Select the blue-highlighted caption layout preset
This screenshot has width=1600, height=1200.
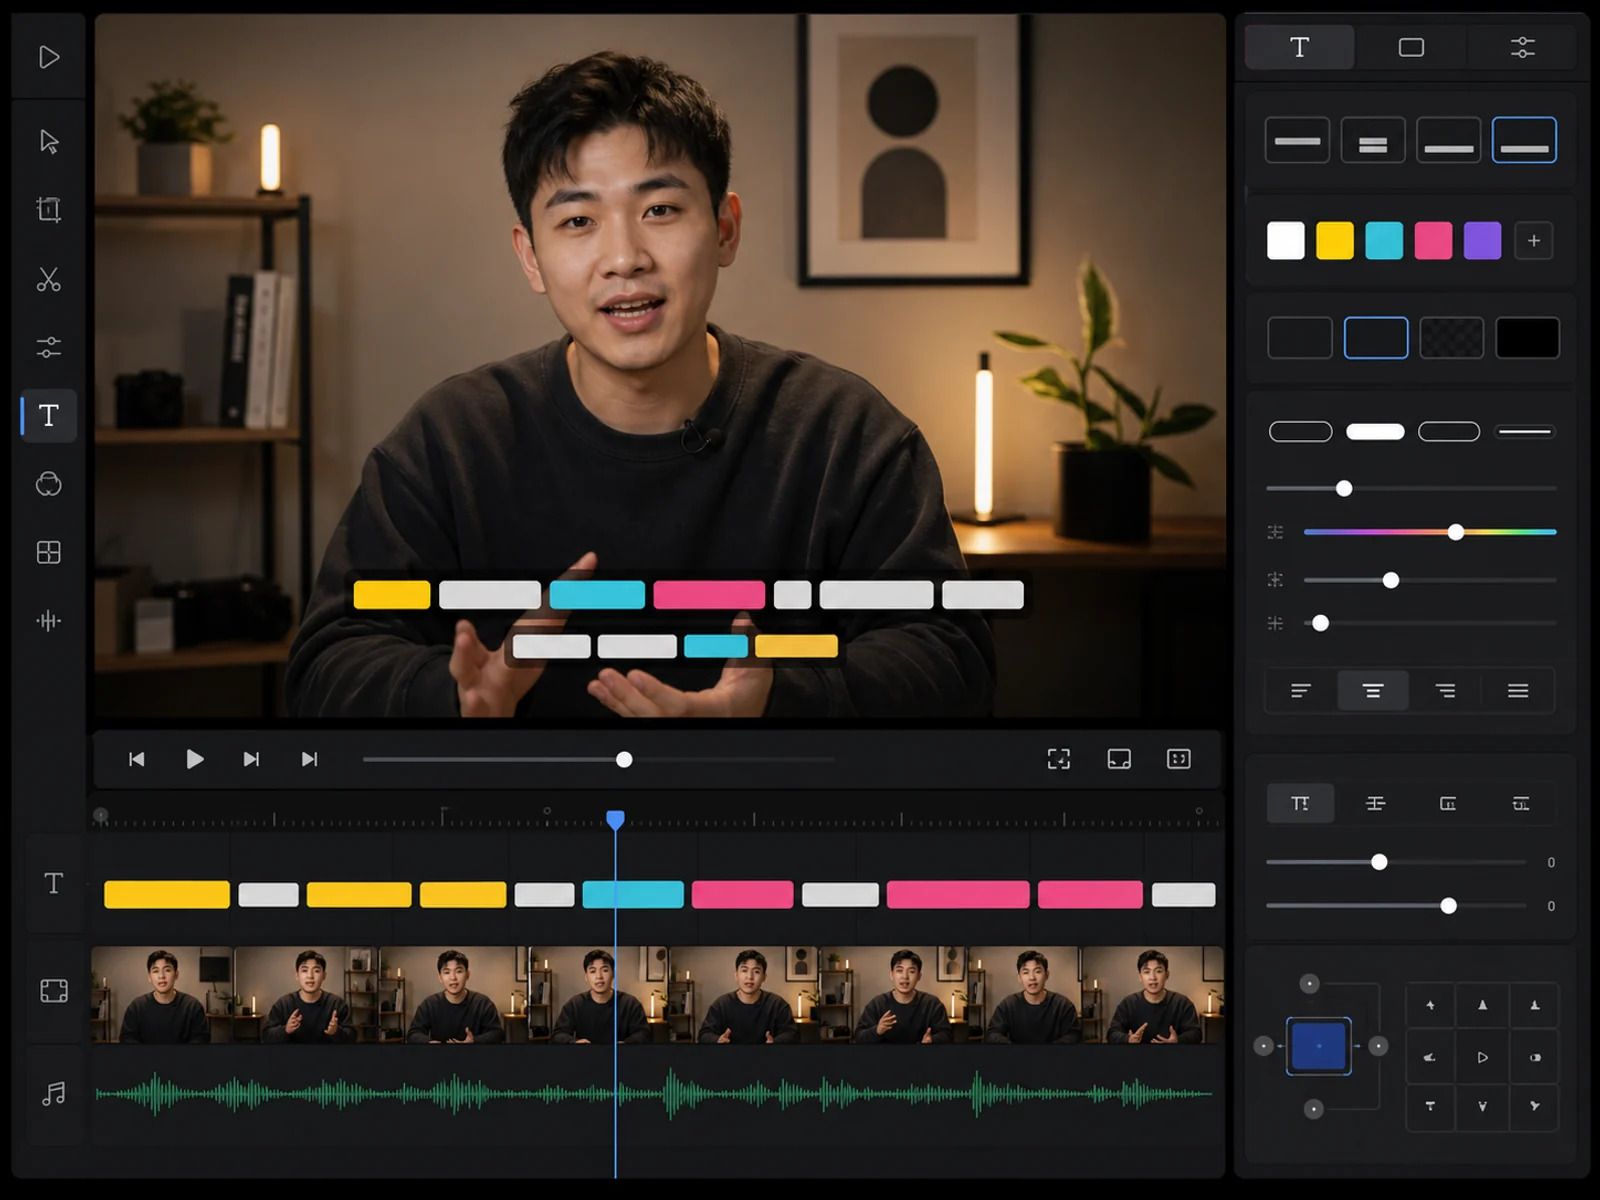1524,140
